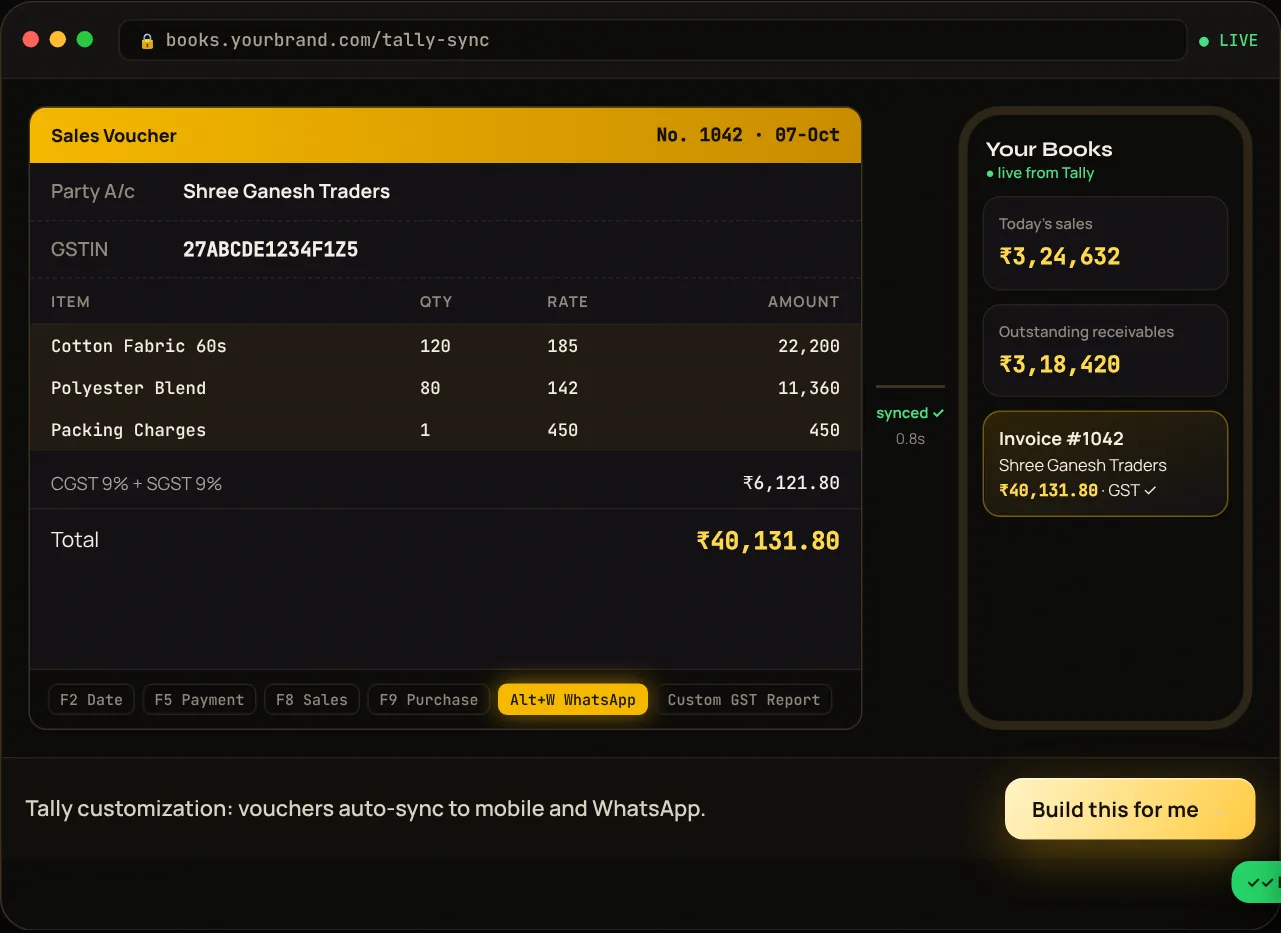Click the books.yourbrand.com/tally-sync address field
The width and height of the screenshot is (1281, 933).
click(653, 41)
